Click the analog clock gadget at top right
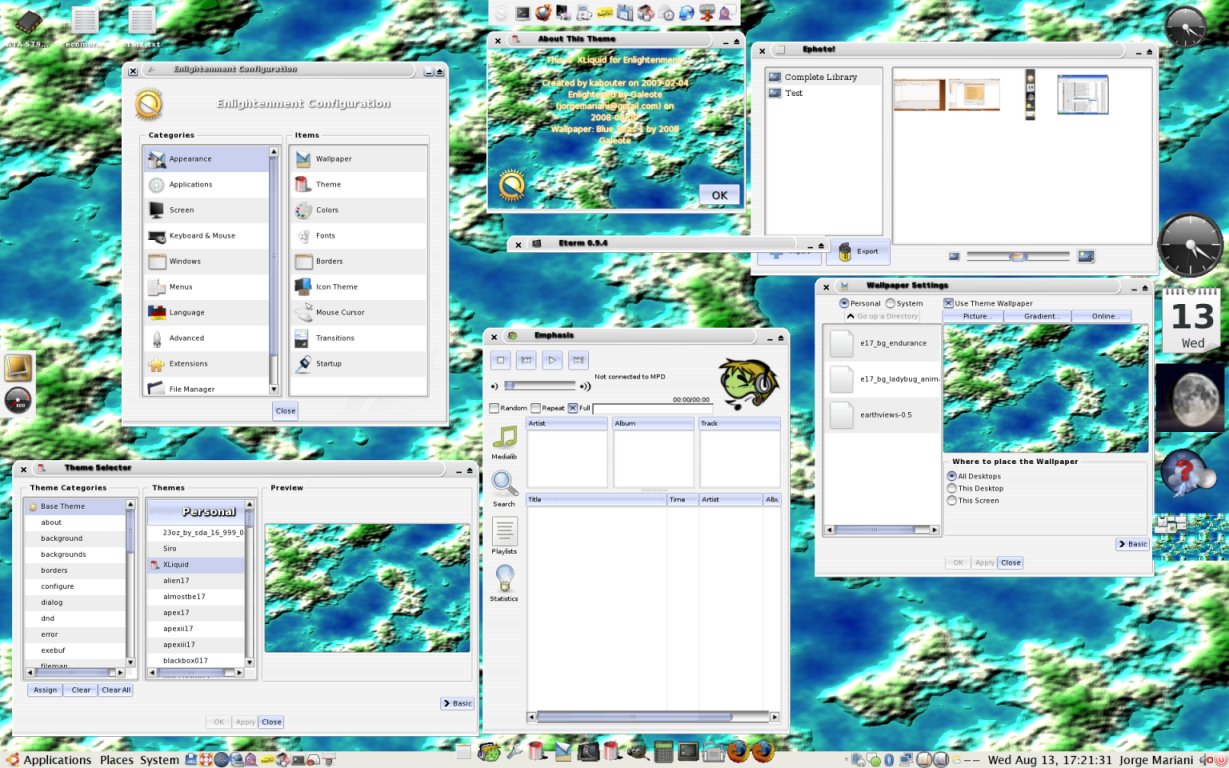 [1186, 27]
